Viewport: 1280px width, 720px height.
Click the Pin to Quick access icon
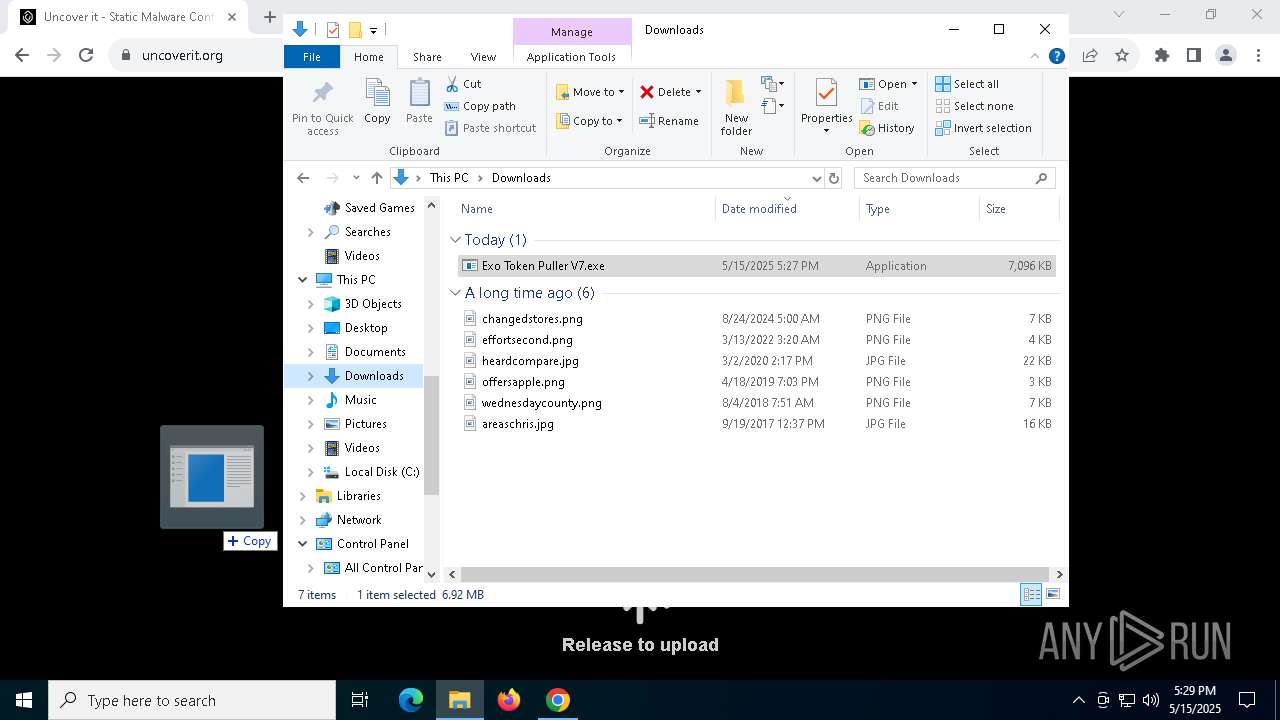point(322,94)
